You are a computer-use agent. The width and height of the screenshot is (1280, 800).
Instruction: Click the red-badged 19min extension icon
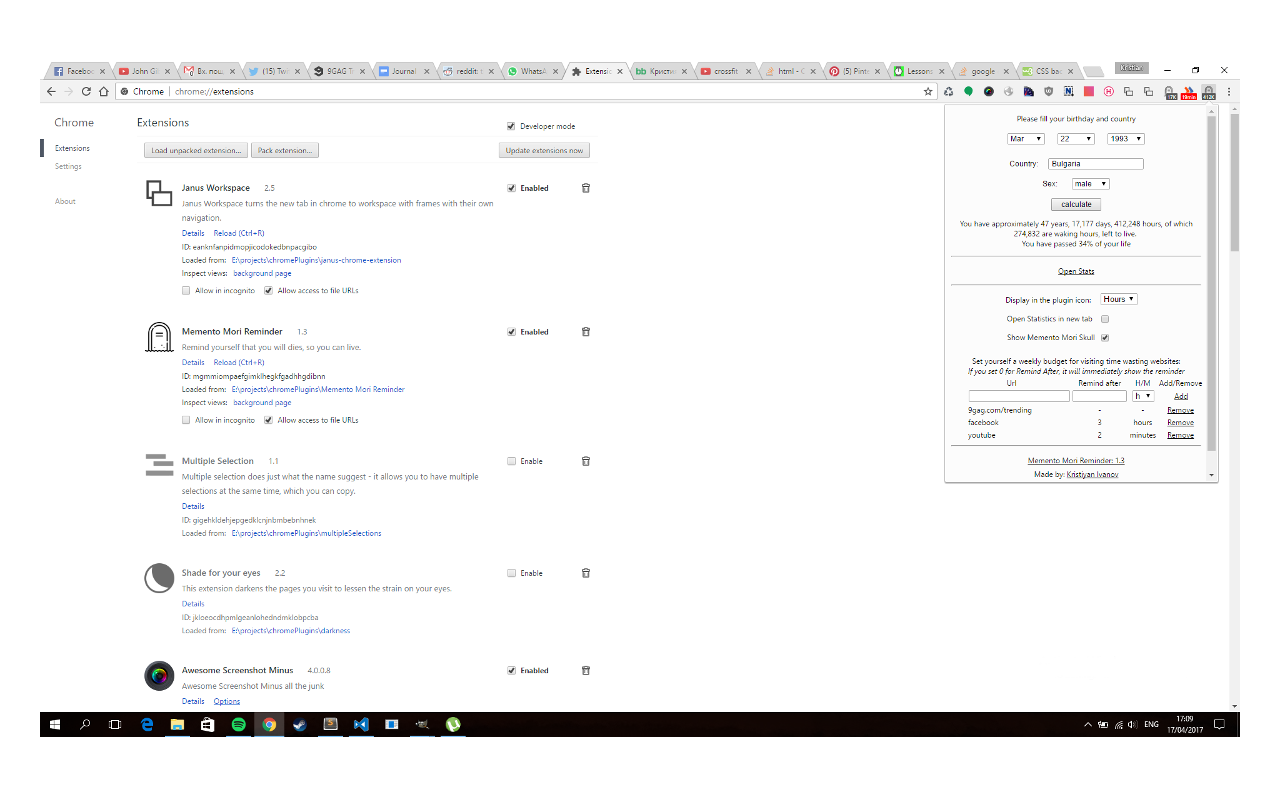tap(1189, 92)
